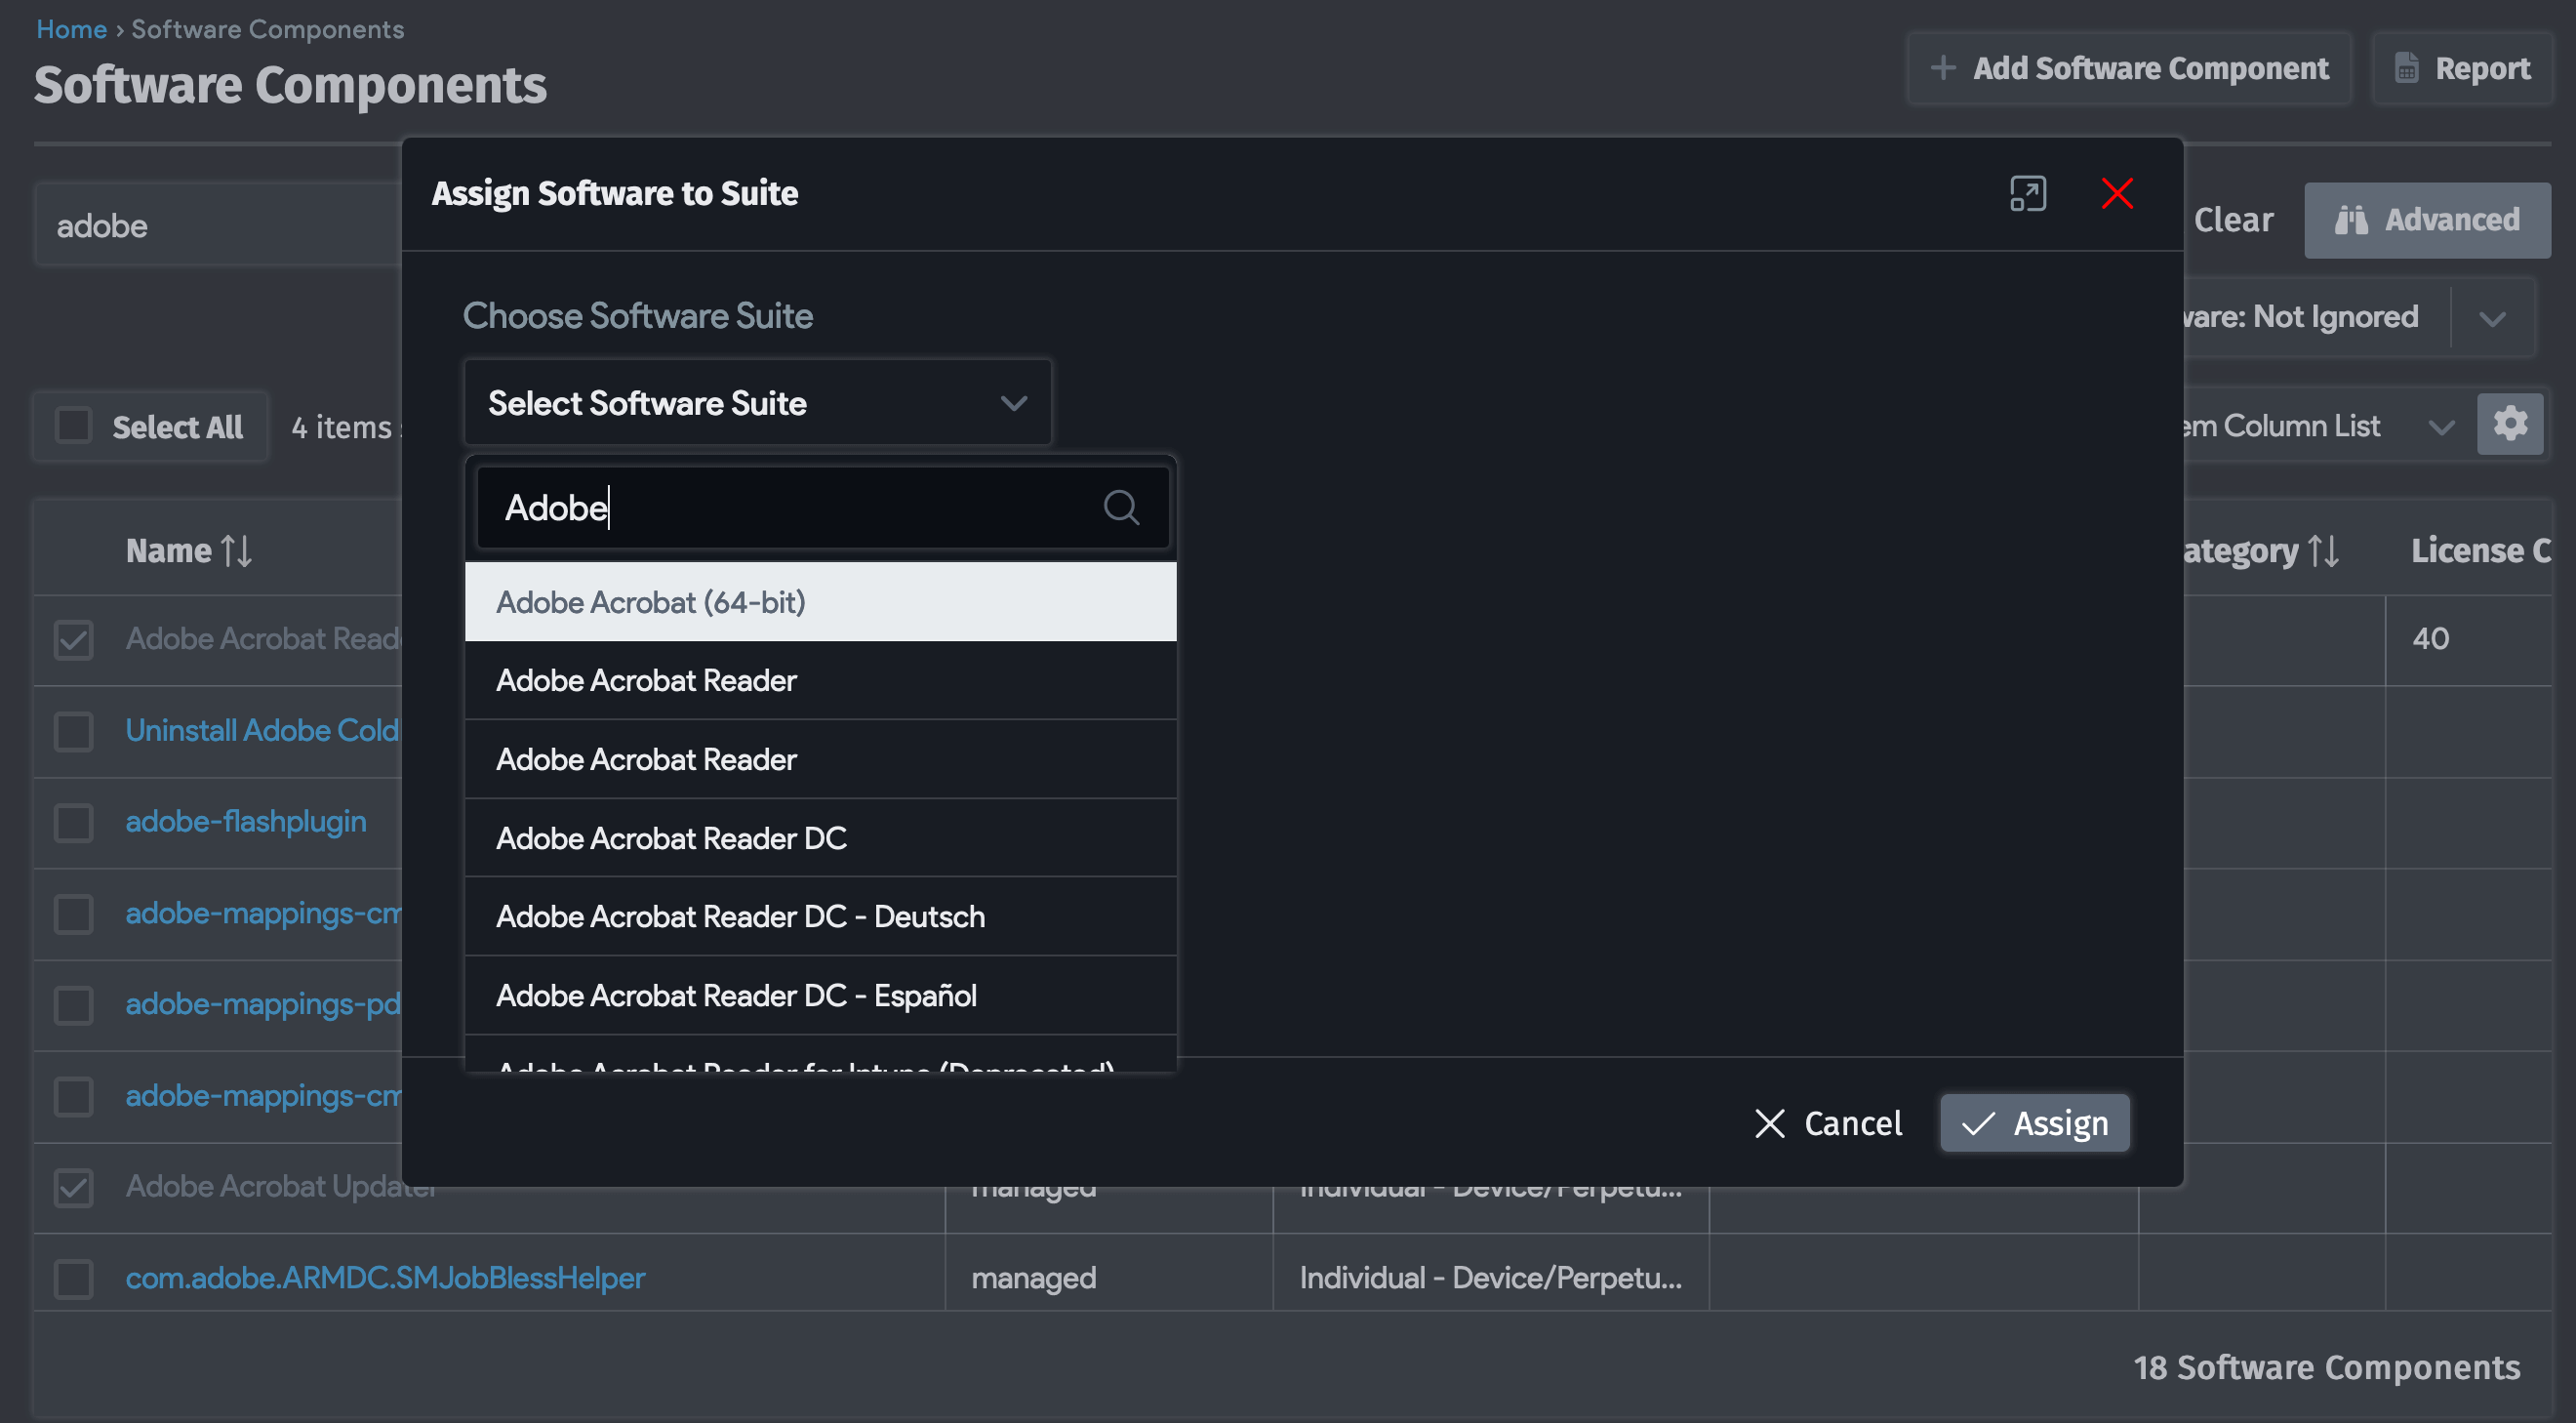Open the Select Software Suite dropdown
This screenshot has width=2576, height=1423.
click(756, 402)
